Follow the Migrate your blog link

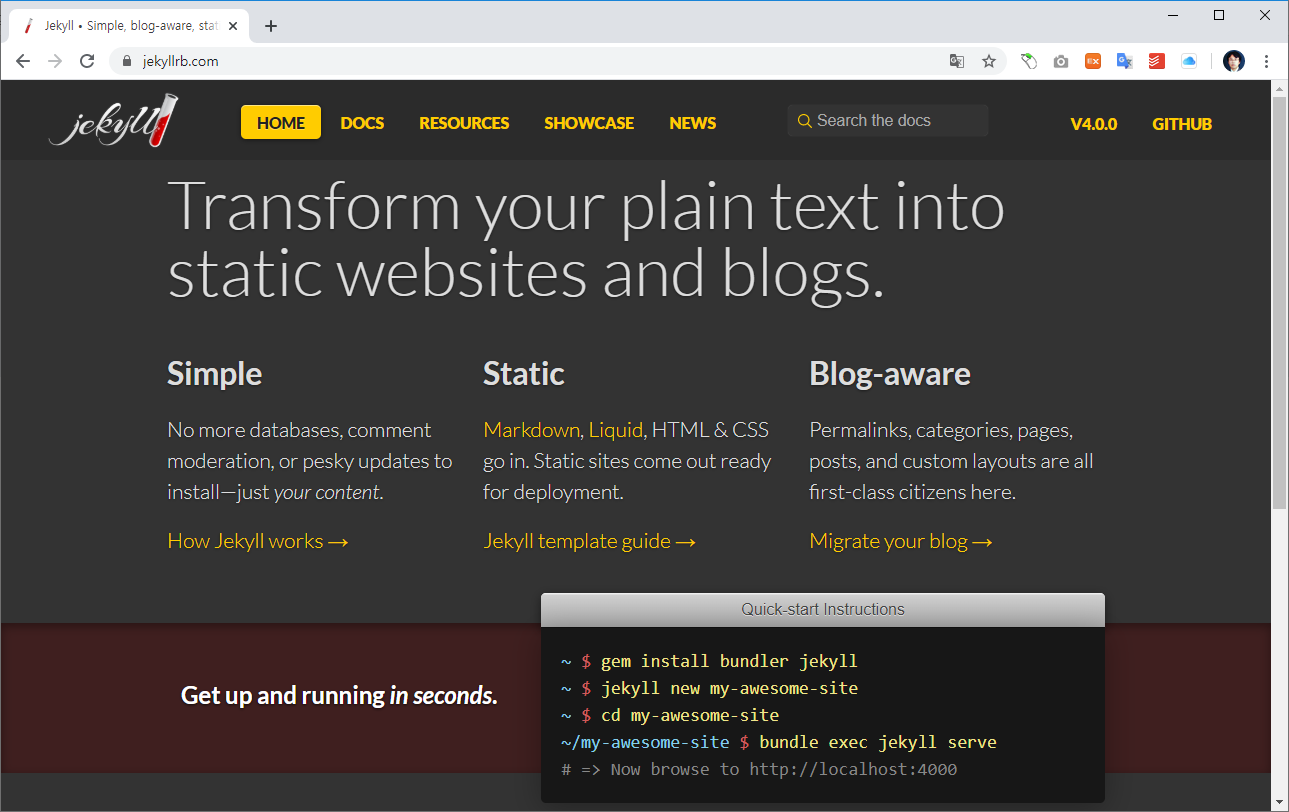tap(901, 541)
